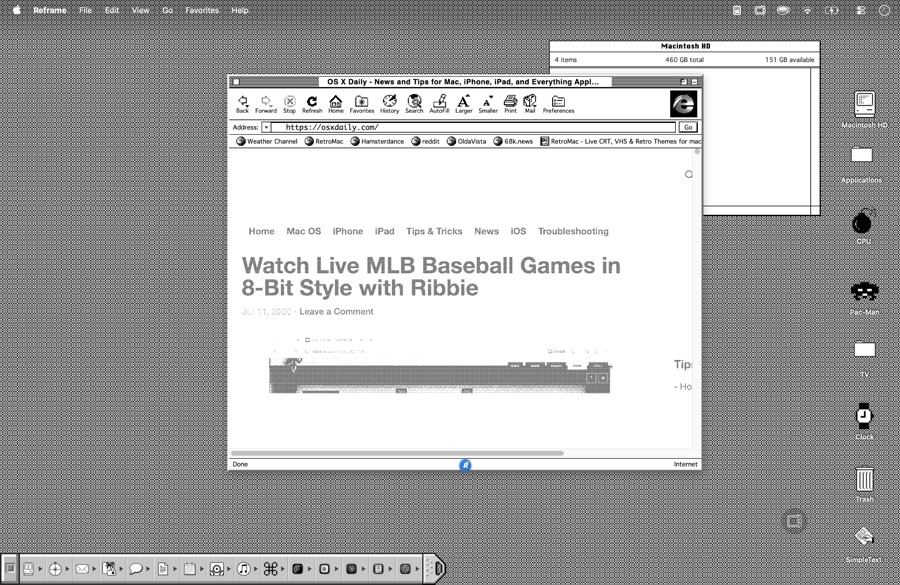Open the 68k.news bookmark
Screen dimensions: 900x585
513,141
